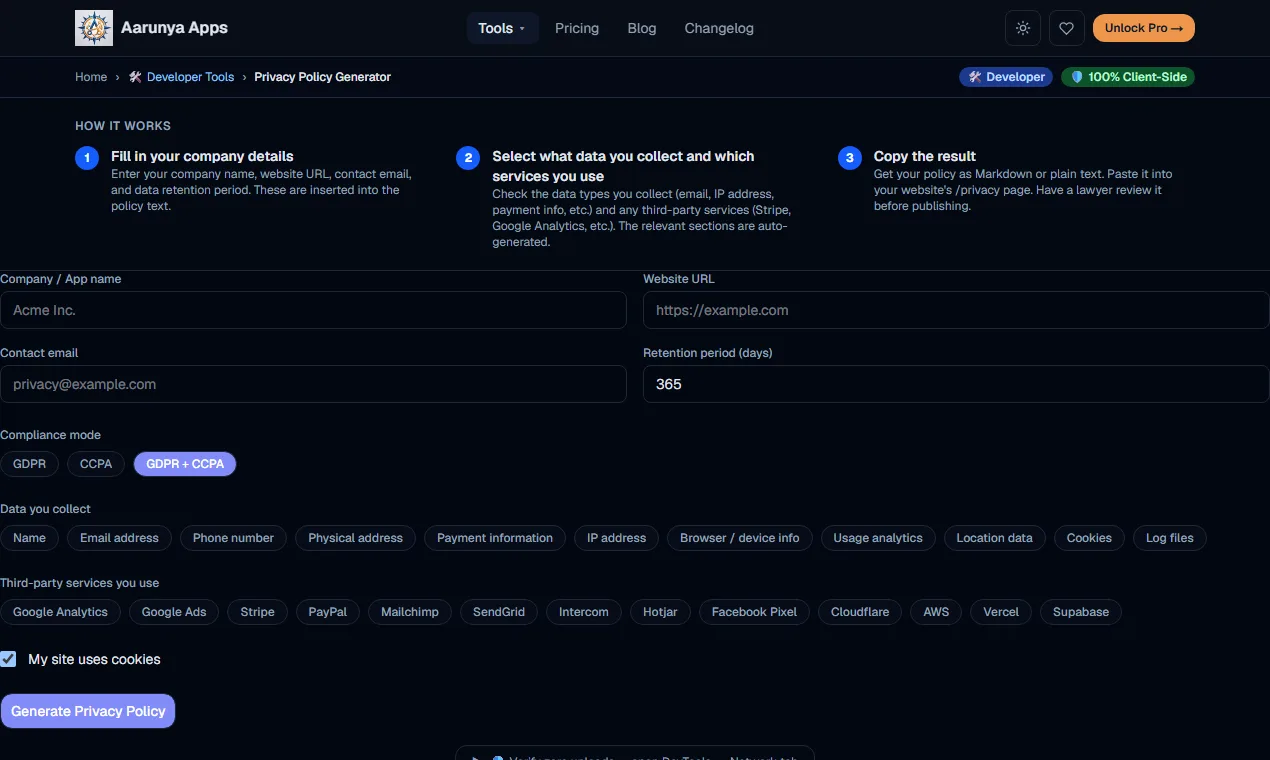
Task: Open the Changelog menu item
Action: pyautogui.click(x=719, y=28)
